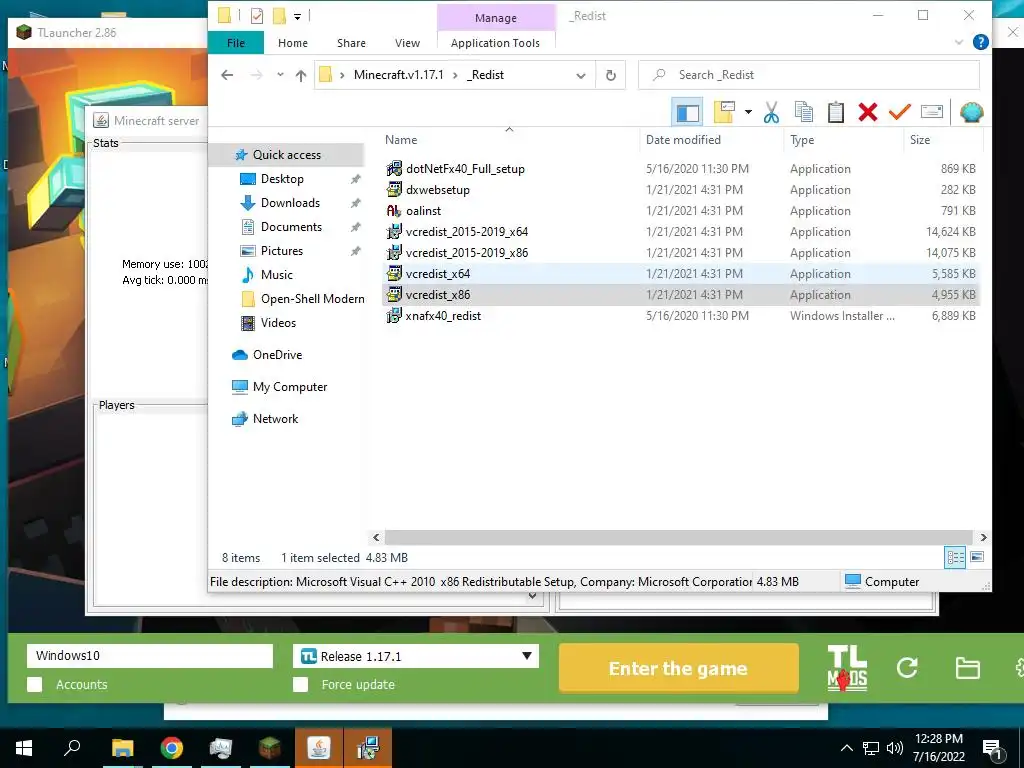
Task: Open Explorer help question mark icon
Action: (x=980, y=42)
